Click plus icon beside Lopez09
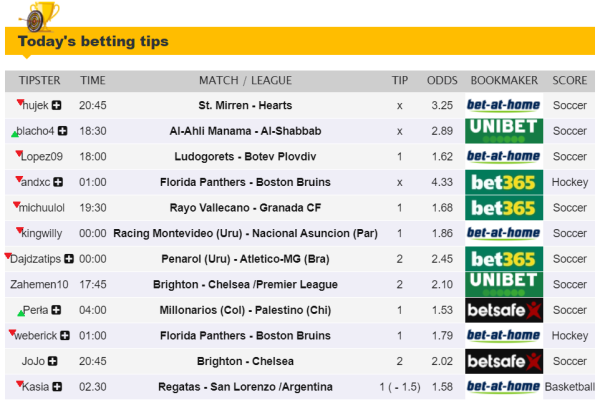This screenshot has height=400, width=600. (70, 156)
